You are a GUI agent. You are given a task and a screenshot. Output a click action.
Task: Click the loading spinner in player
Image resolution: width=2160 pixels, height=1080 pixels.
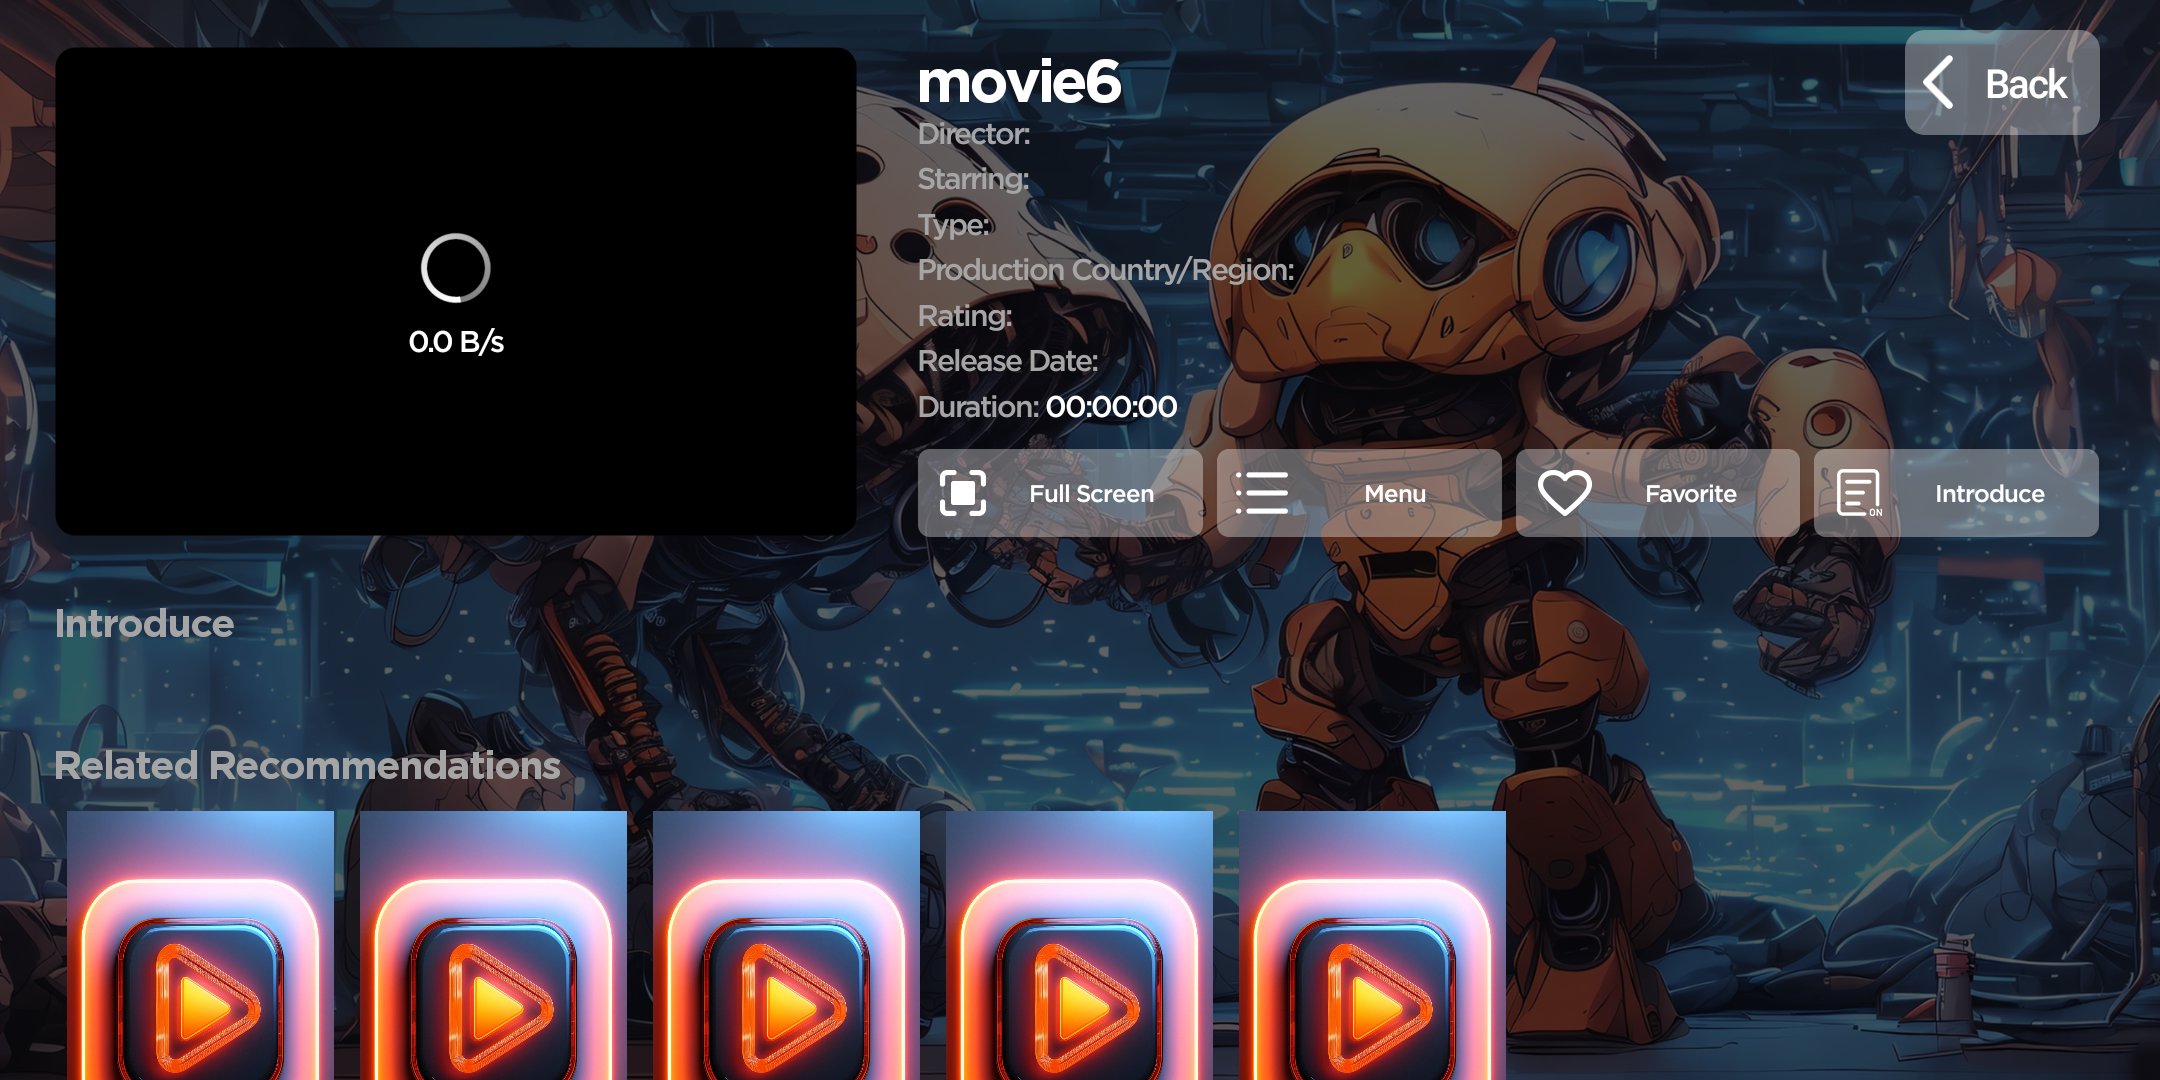coord(456,268)
